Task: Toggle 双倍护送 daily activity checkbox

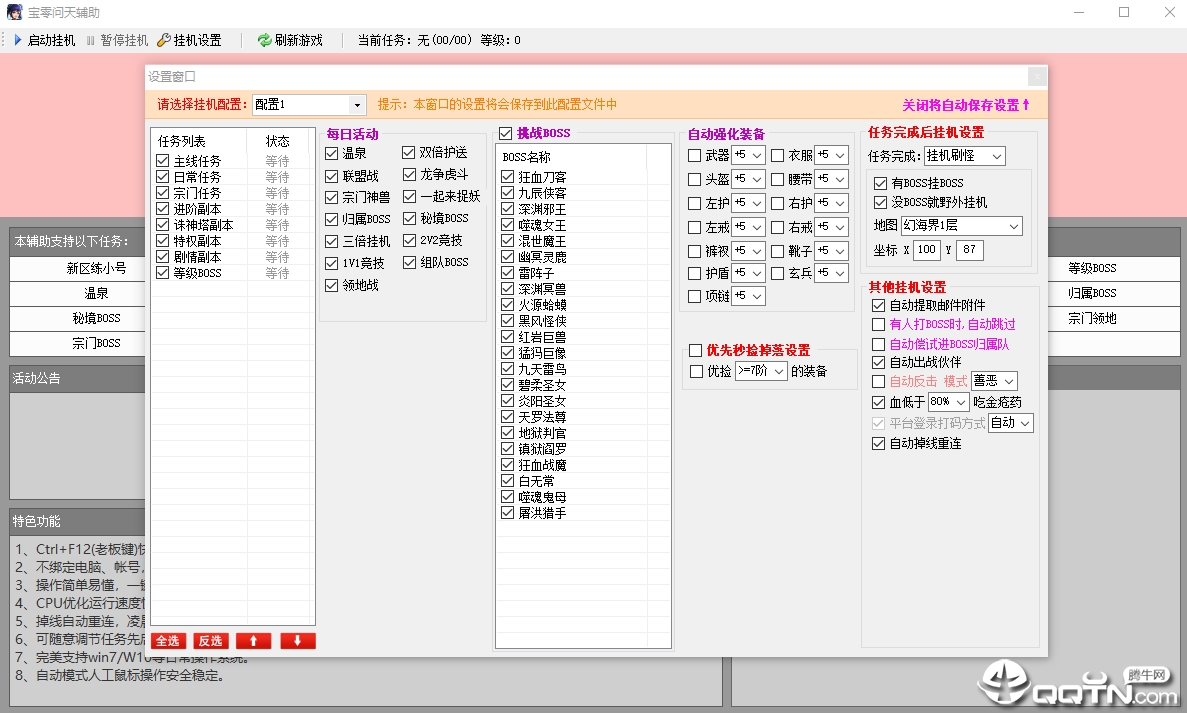Action: tap(409, 153)
